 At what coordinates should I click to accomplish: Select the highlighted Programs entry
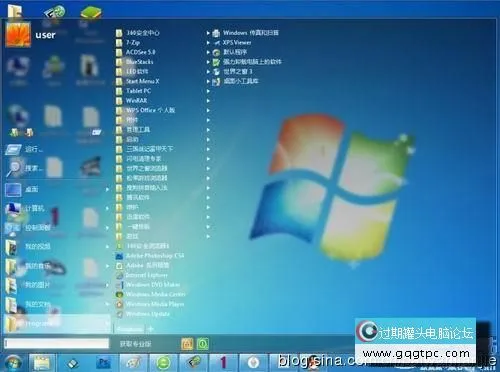57,323
